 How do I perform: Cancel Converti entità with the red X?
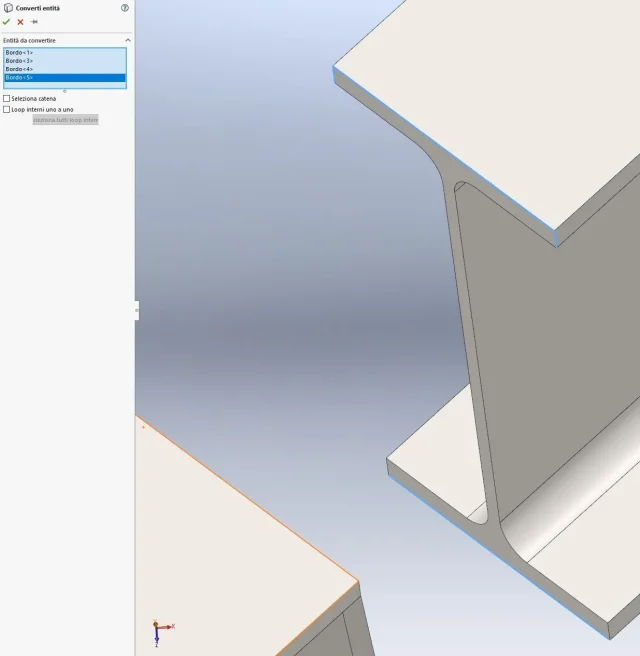coord(20,22)
